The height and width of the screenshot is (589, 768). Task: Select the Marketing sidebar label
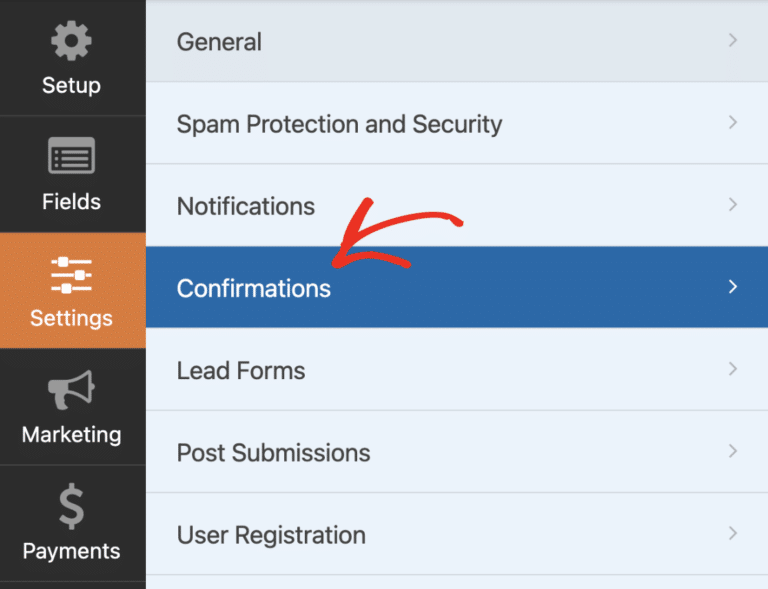pyautogui.click(x=71, y=435)
